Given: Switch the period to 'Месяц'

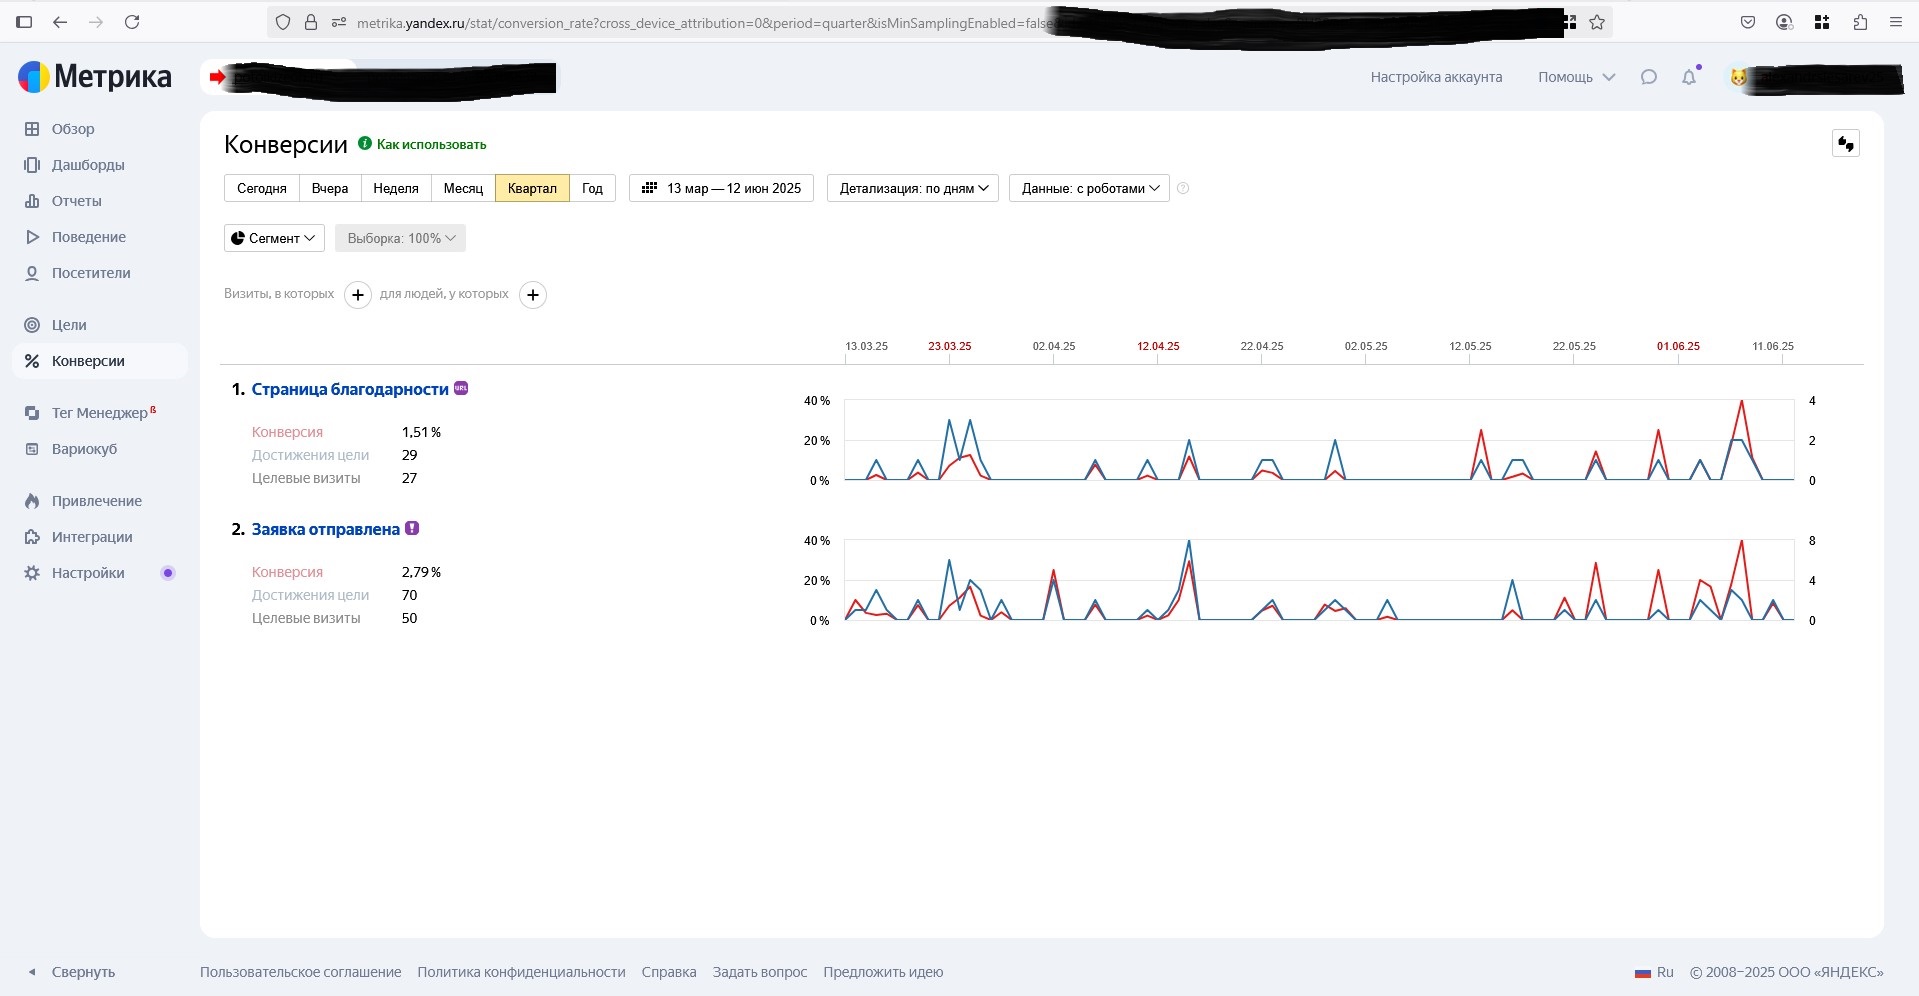Looking at the screenshot, I should pyautogui.click(x=463, y=188).
